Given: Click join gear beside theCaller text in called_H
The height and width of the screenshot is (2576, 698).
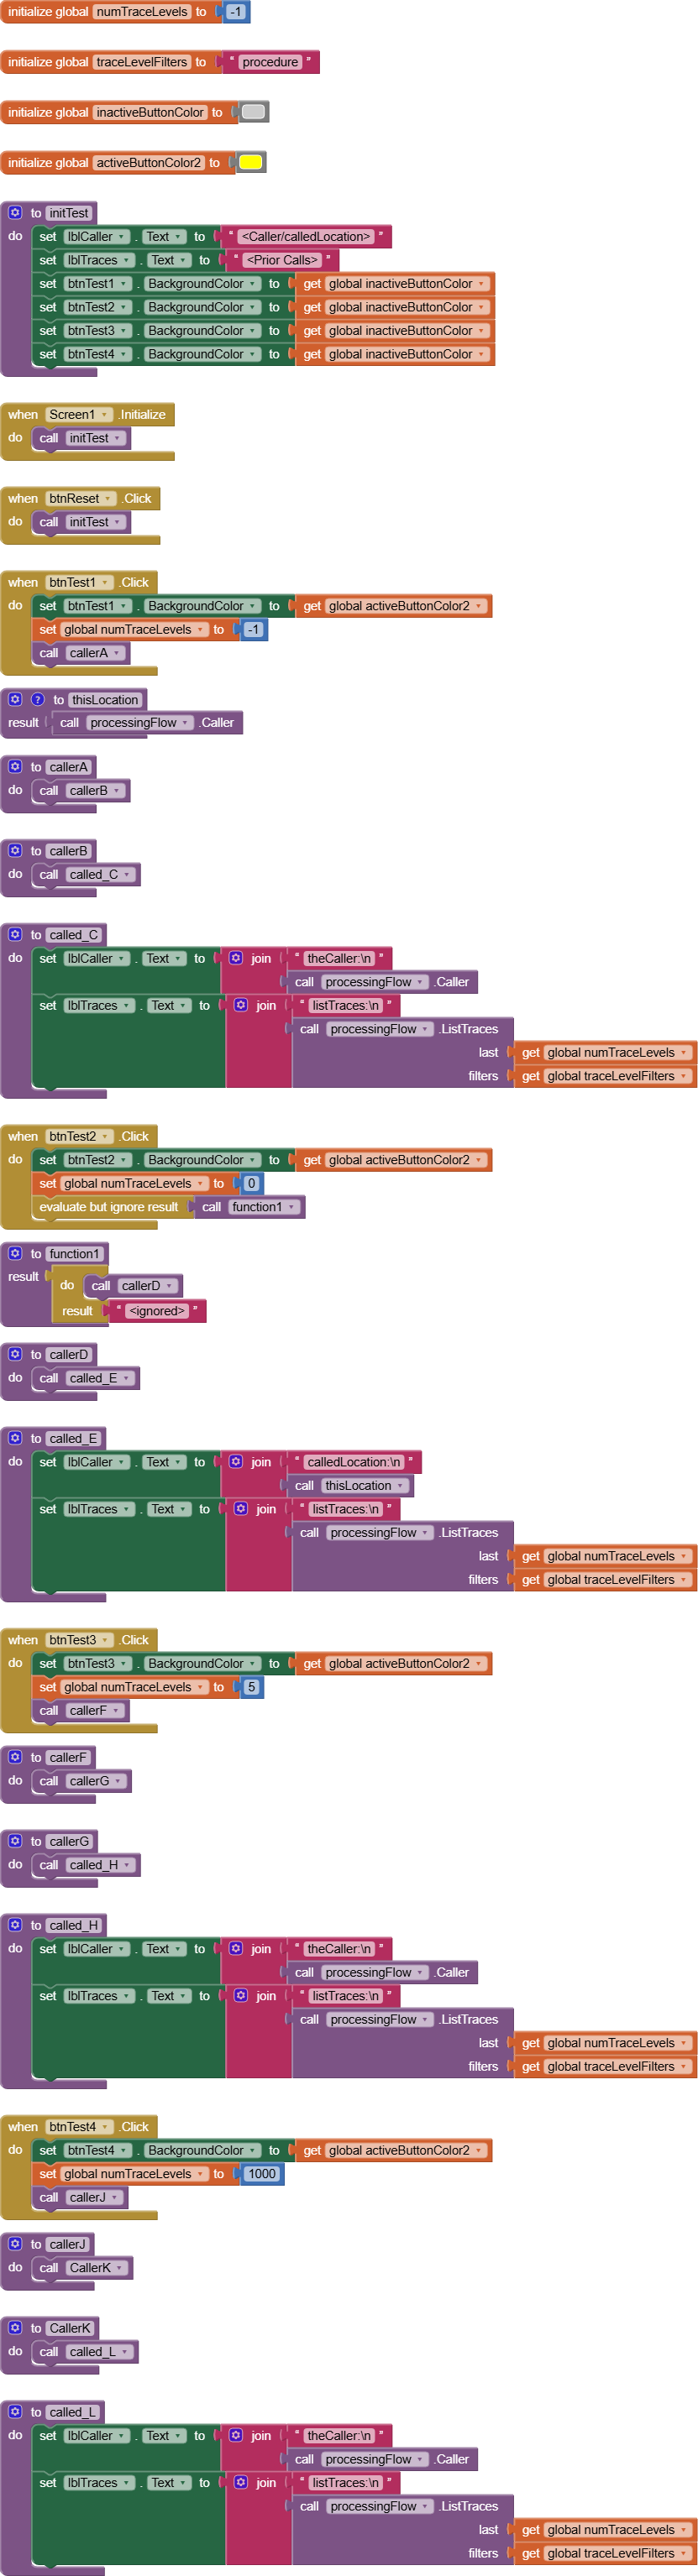Looking at the screenshot, I should pos(236,1950).
